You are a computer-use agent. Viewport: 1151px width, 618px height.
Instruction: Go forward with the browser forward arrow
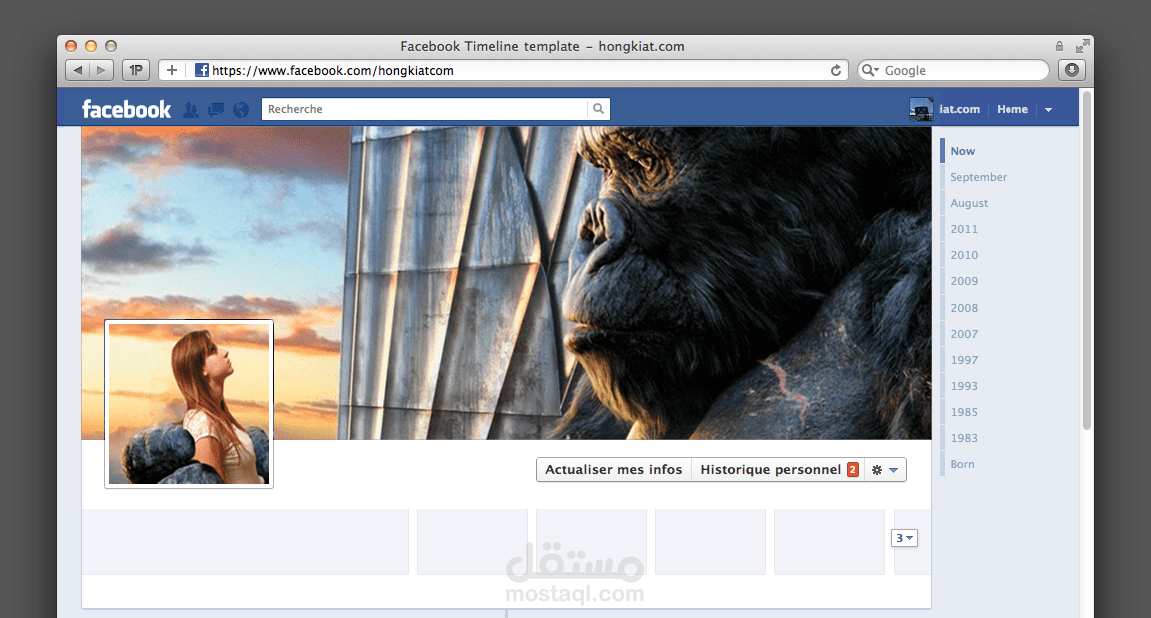101,70
